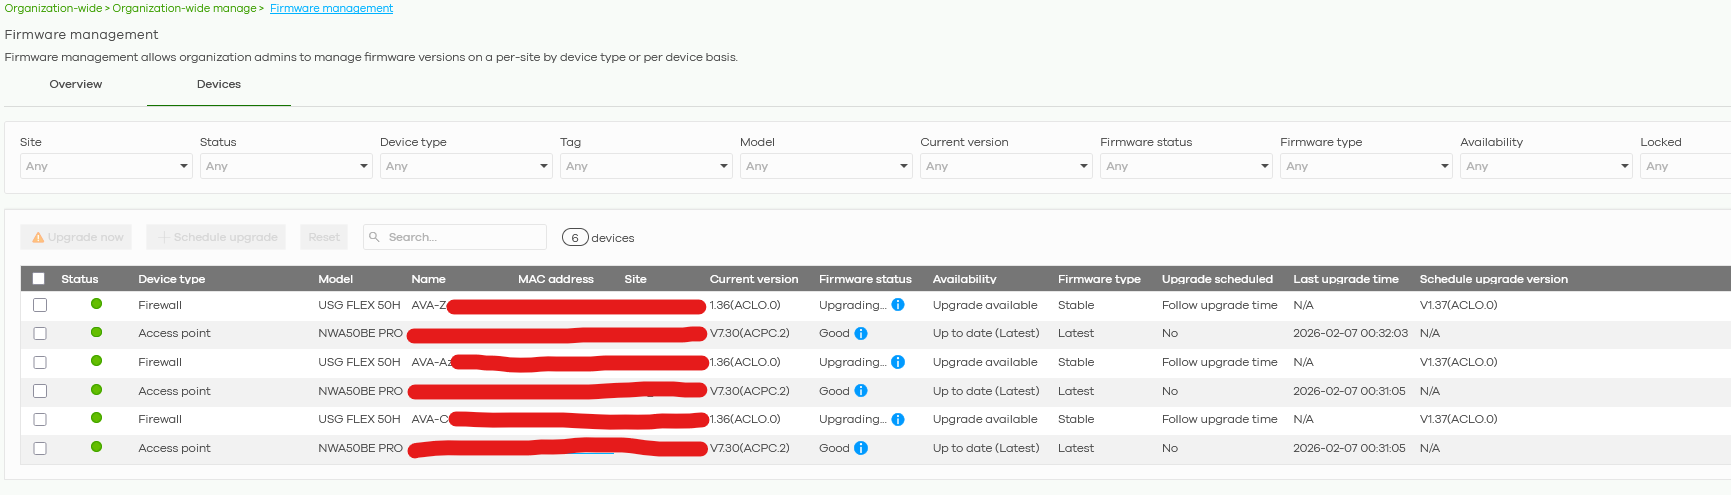
Task: Check the AVA-Z firewall row checkbox
Action: pos(40,305)
